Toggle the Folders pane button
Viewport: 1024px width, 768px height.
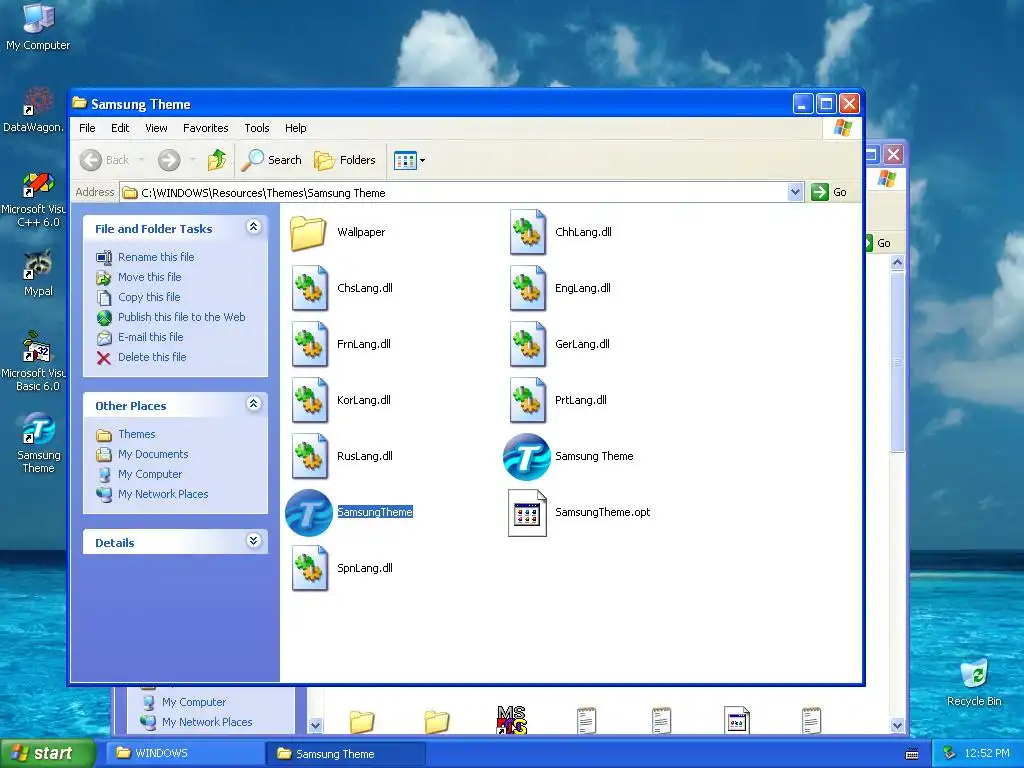click(345, 160)
